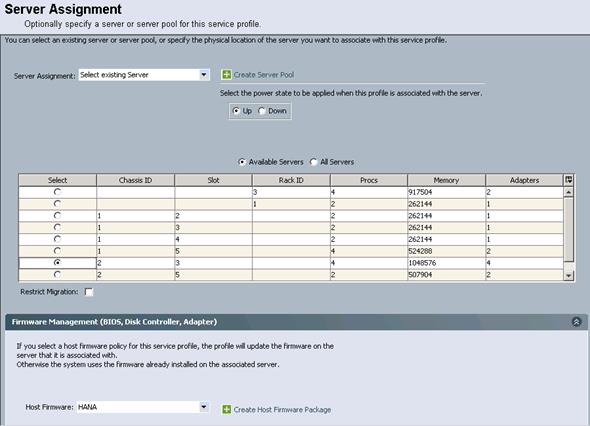The image size is (590, 426).
Task: Choose Available Servers filter
Action: [242, 162]
